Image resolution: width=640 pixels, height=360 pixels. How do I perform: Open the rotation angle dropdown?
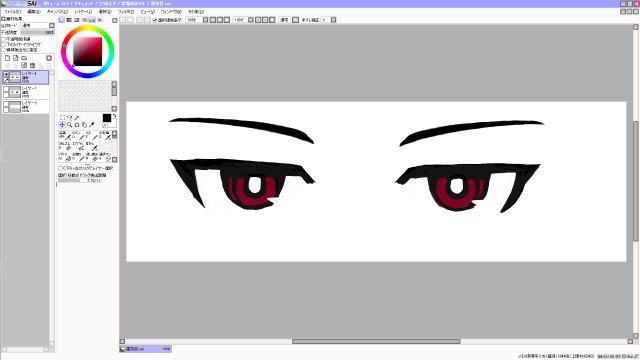[251, 20]
